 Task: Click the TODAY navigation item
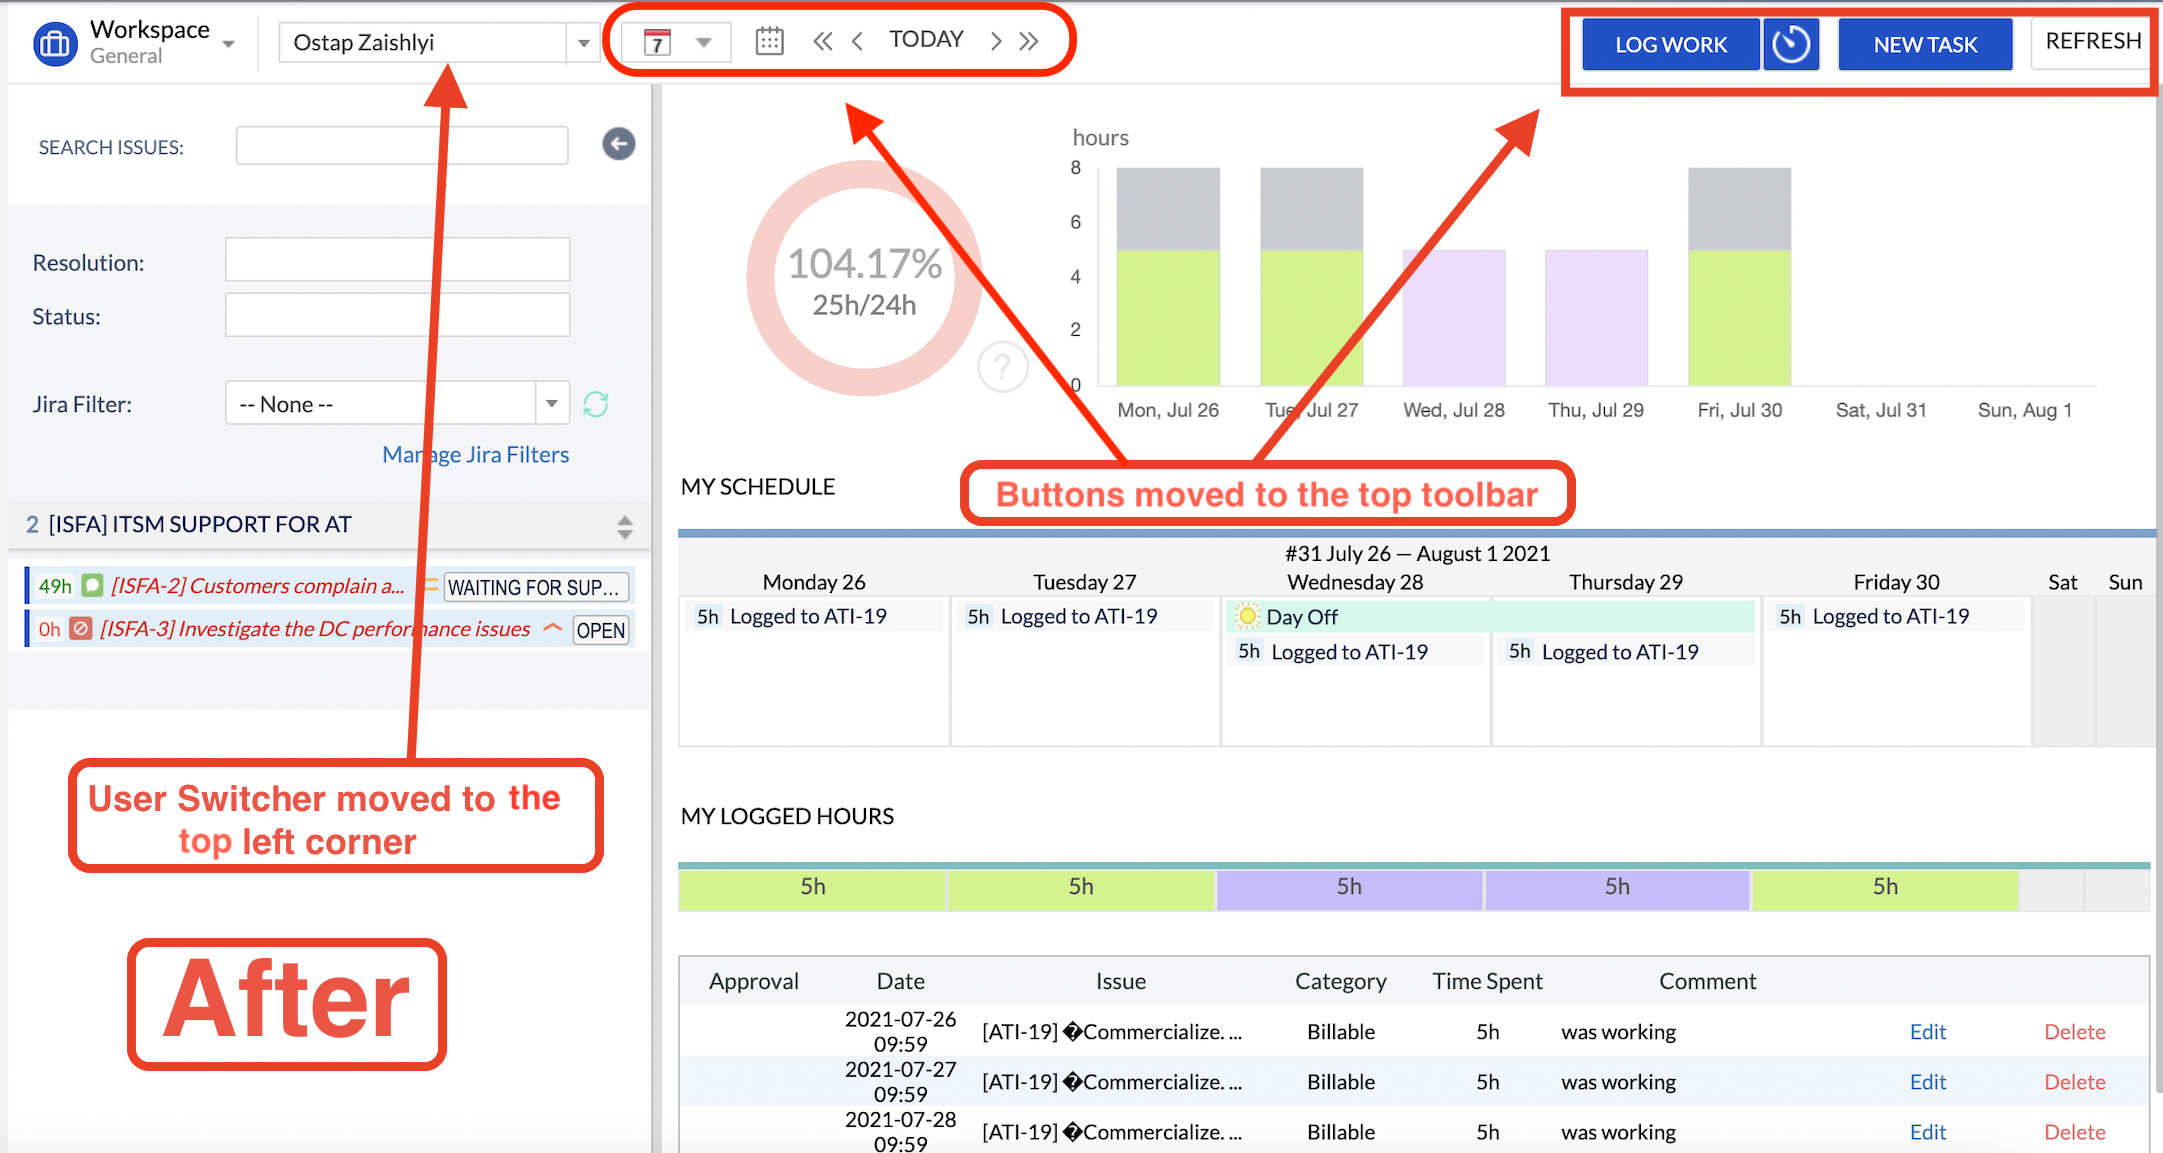coord(926,39)
